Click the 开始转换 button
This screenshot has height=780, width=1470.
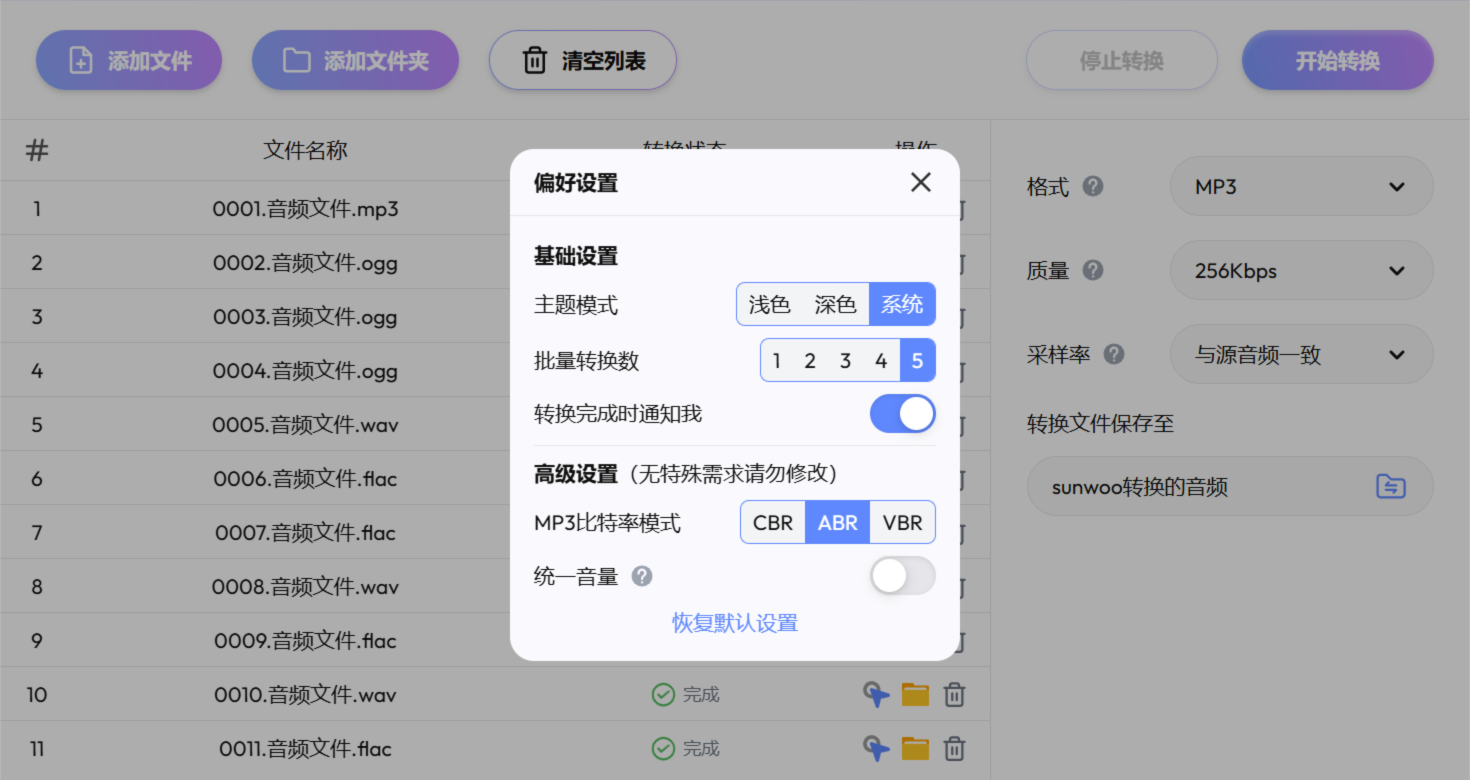pos(1337,60)
